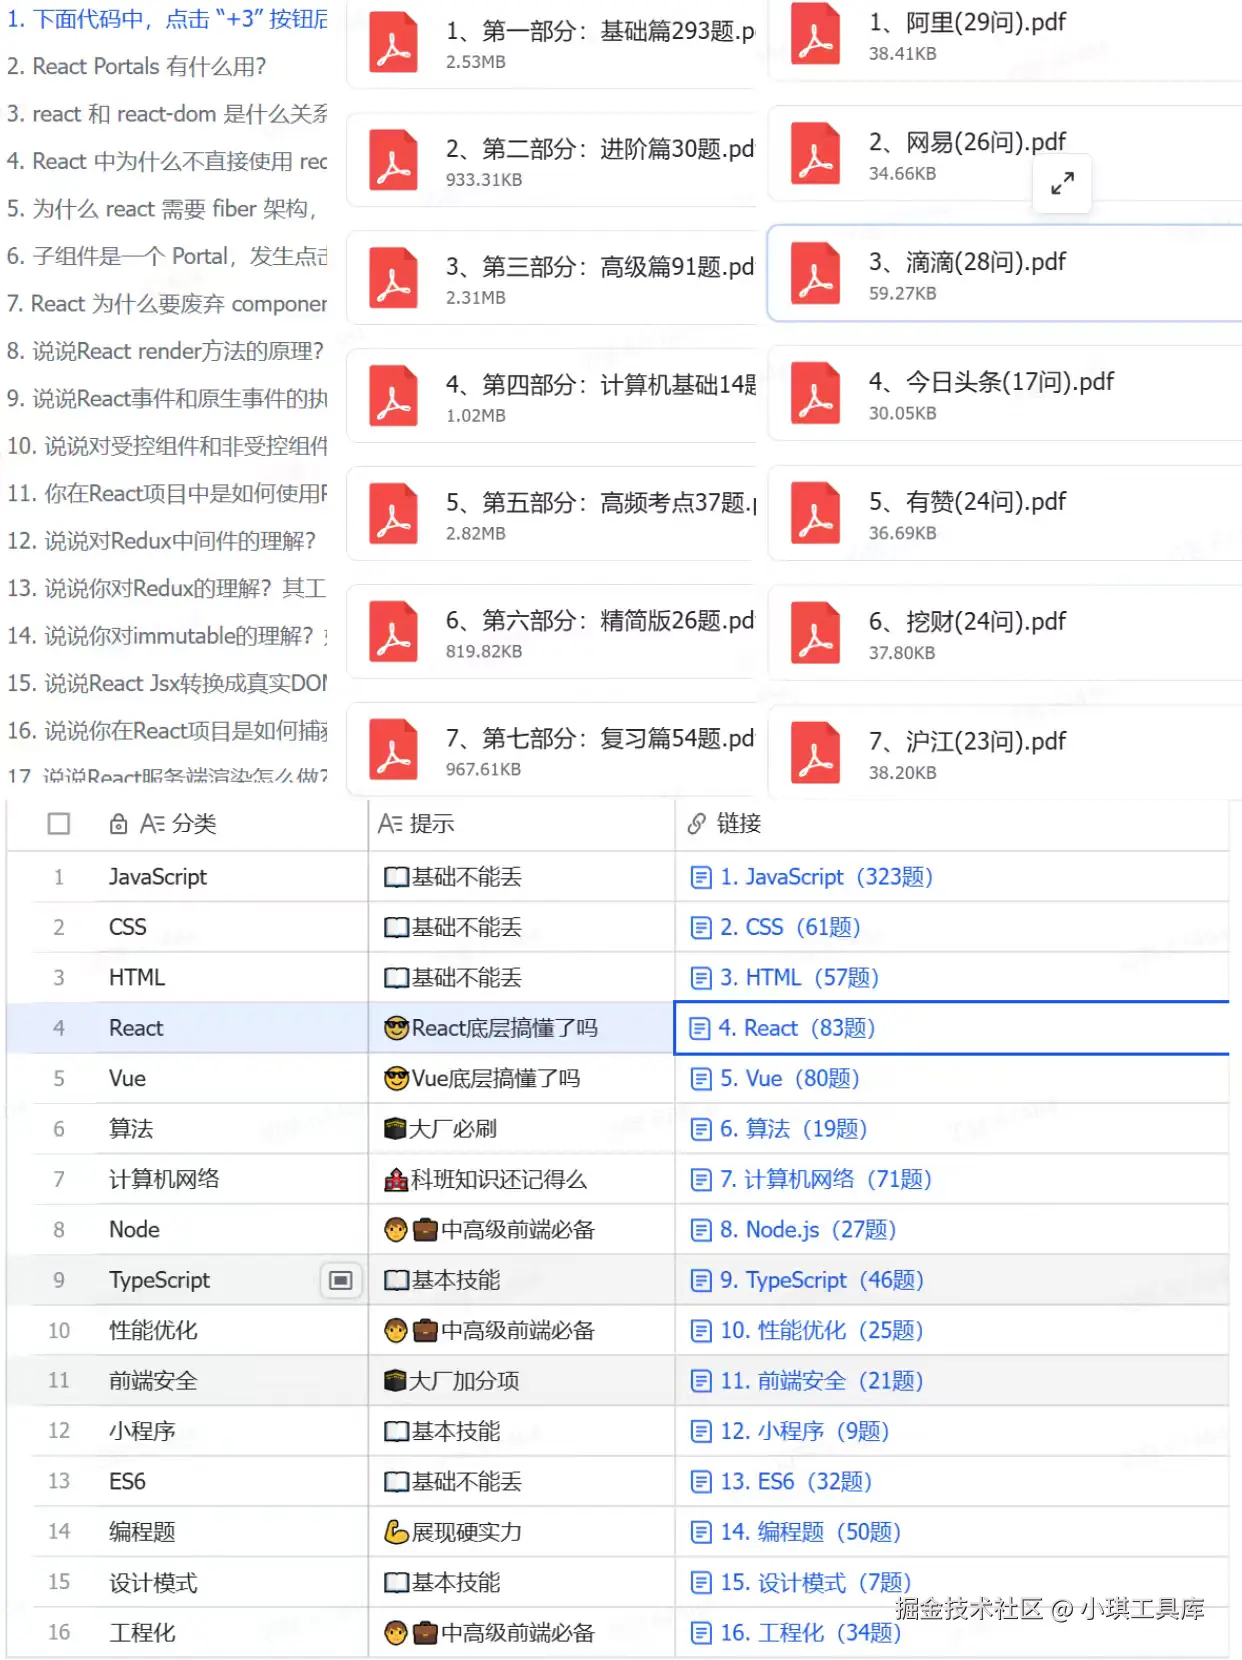Click the PDF icon for 第四部分:计算机基础
This screenshot has height=1660, width=1242.
(393, 396)
